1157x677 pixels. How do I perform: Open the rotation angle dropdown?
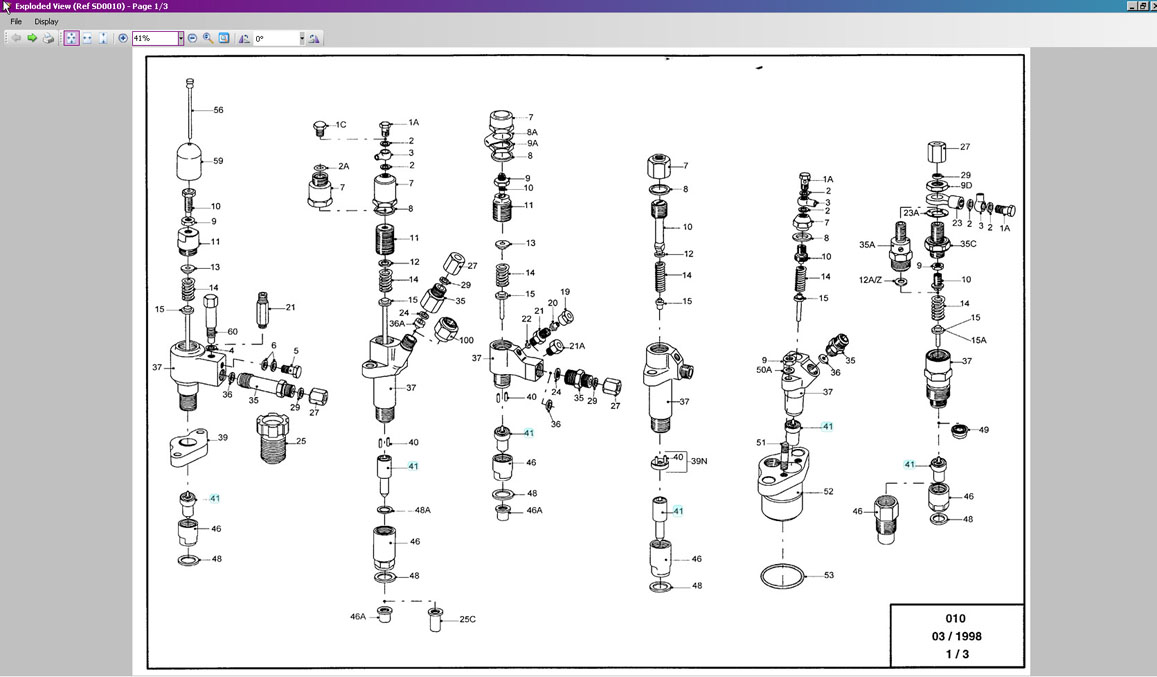click(302, 38)
